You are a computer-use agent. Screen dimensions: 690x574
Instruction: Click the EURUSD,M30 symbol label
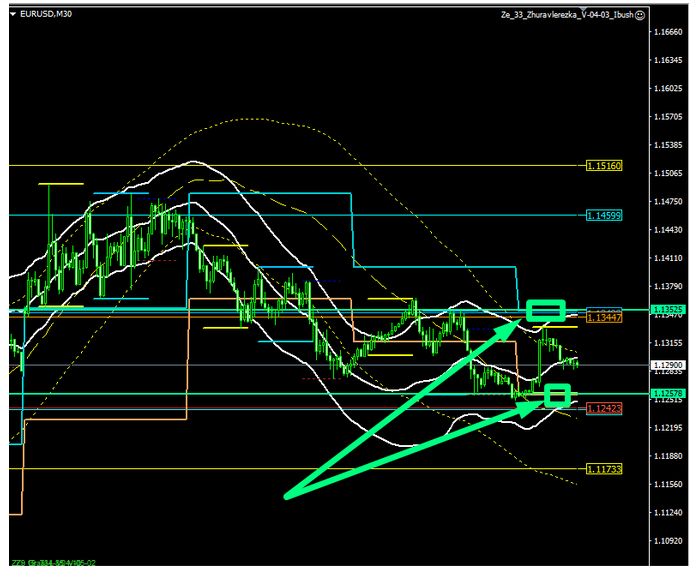click(x=46, y=14)
